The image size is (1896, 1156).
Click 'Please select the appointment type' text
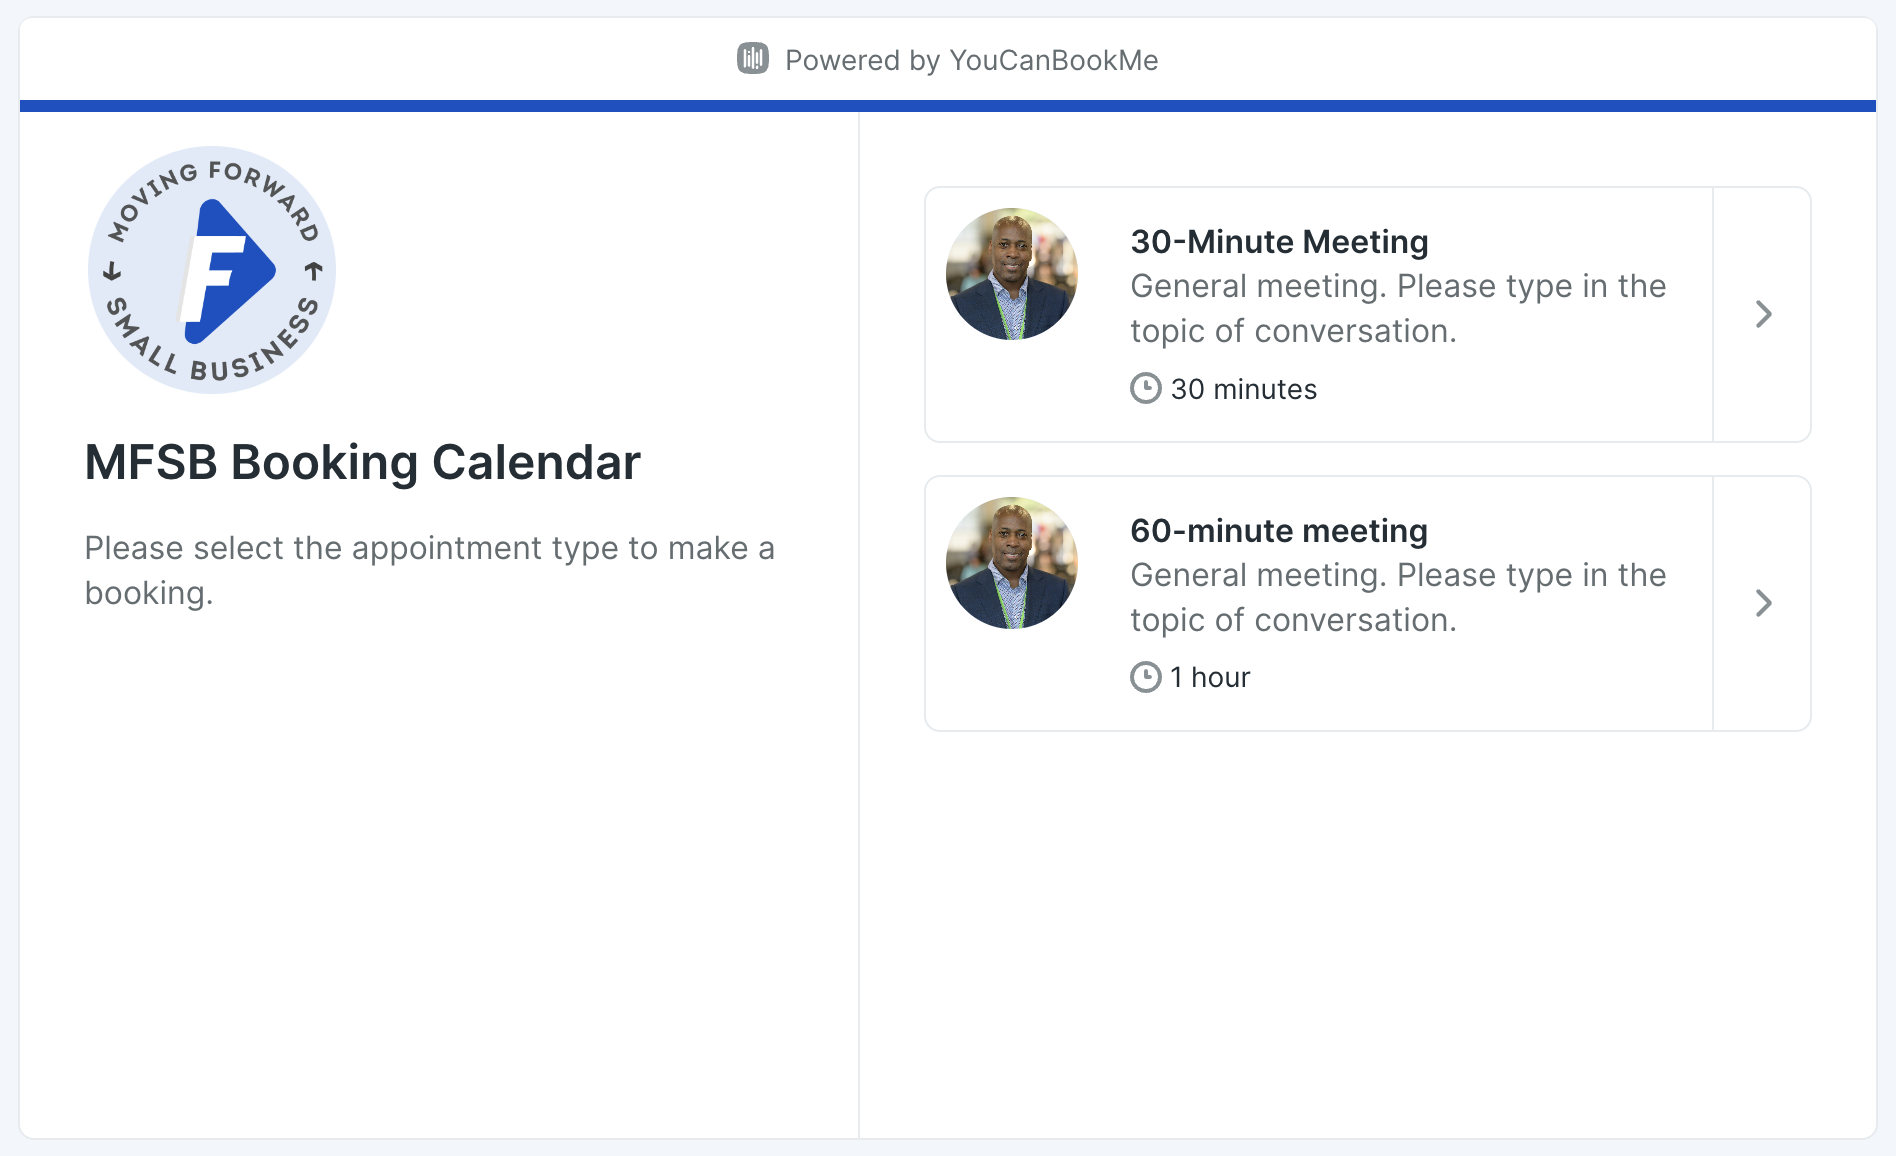point(430,570)
